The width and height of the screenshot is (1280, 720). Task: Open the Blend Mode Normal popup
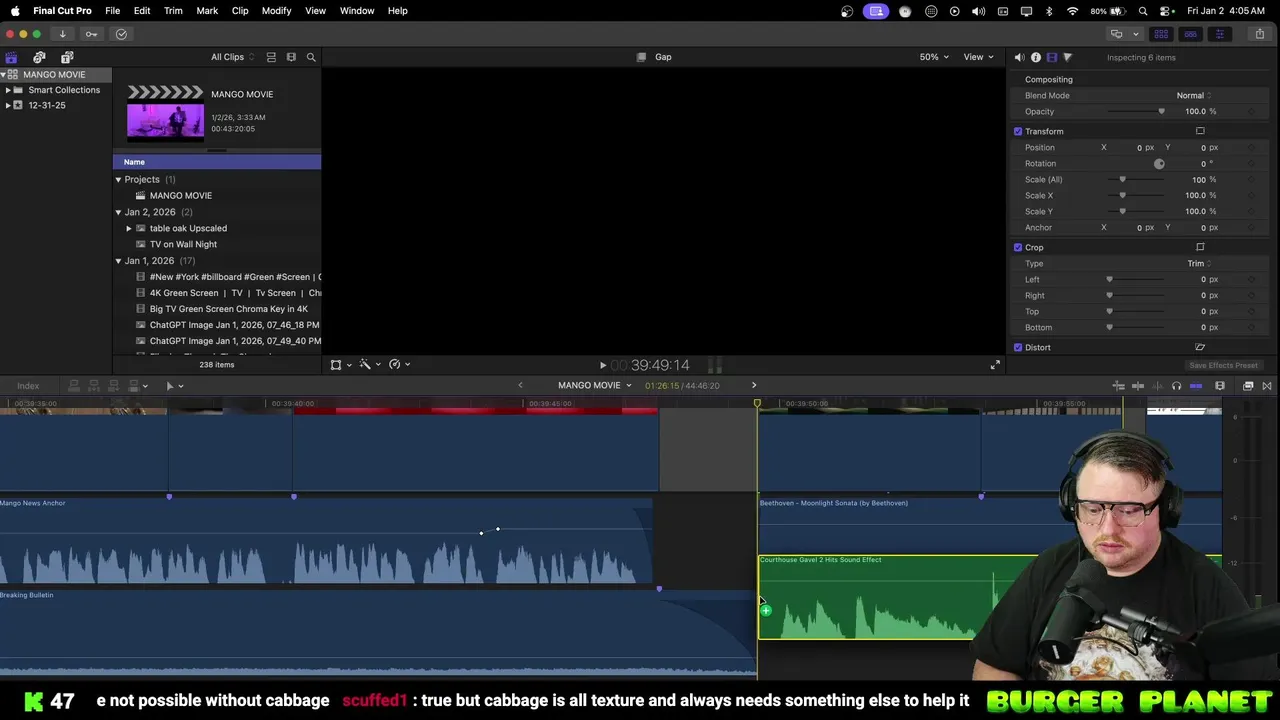coord(1193,95)
